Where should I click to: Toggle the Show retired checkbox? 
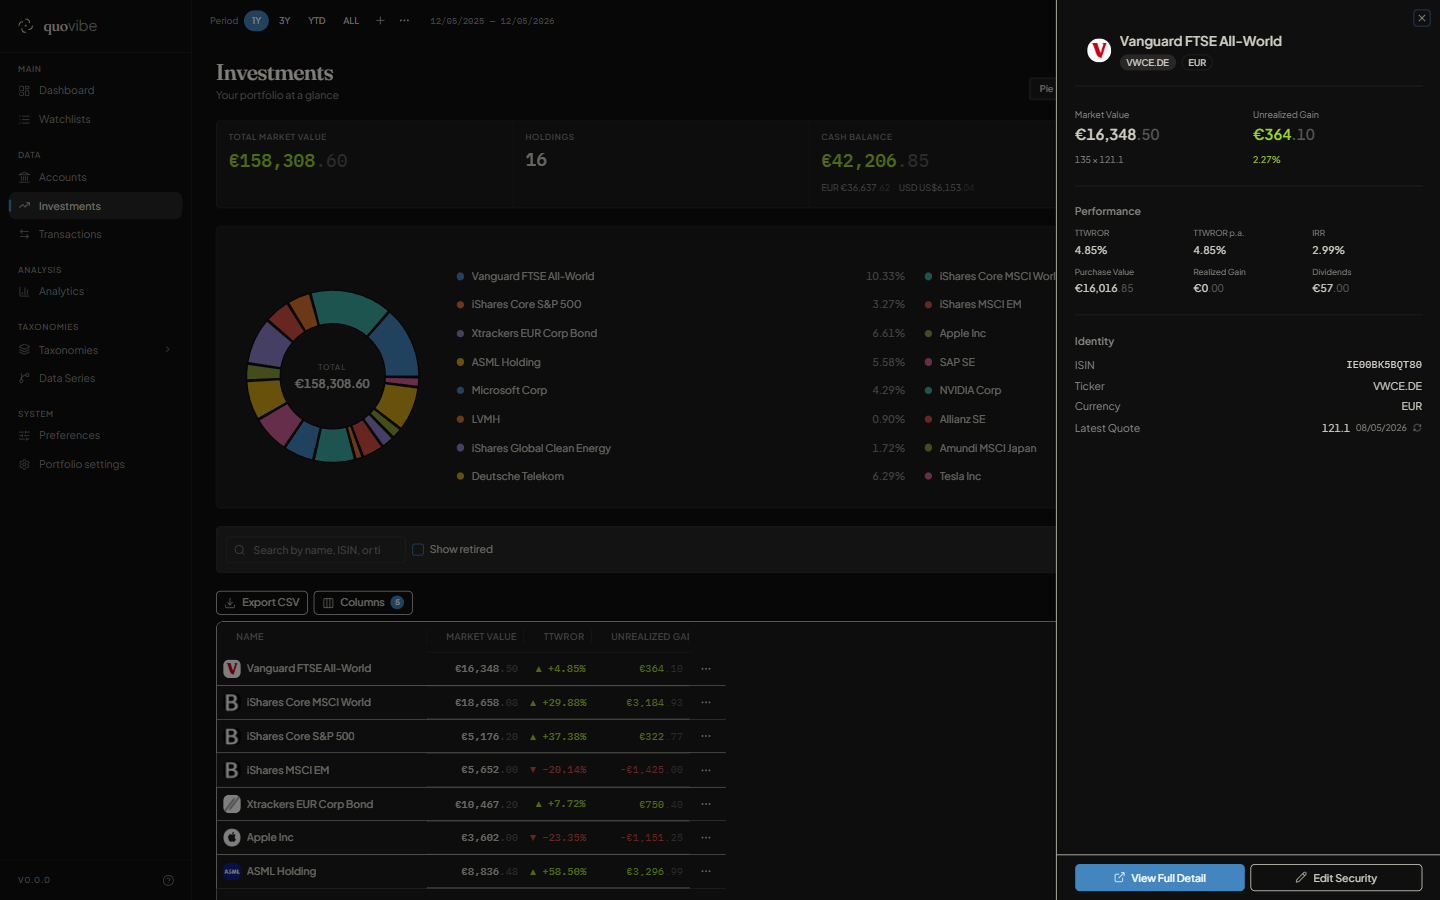[x=418, y=550]
